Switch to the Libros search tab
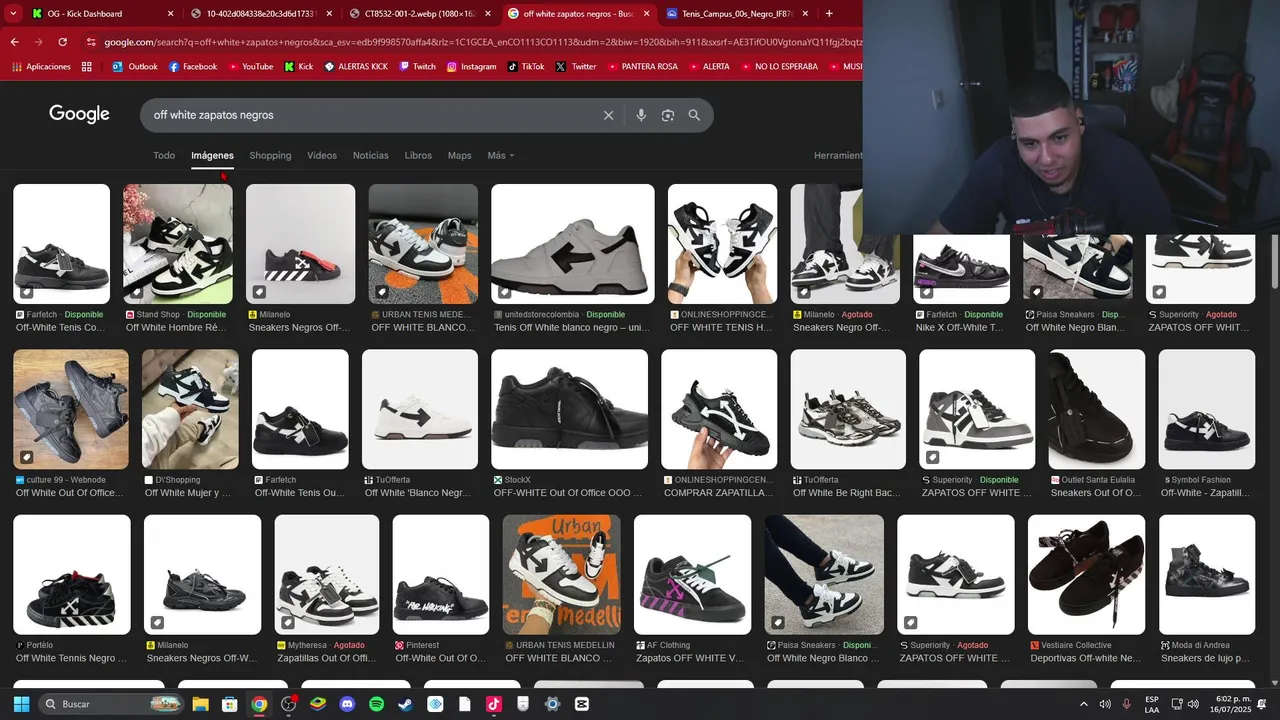 (x=418, y=155)
